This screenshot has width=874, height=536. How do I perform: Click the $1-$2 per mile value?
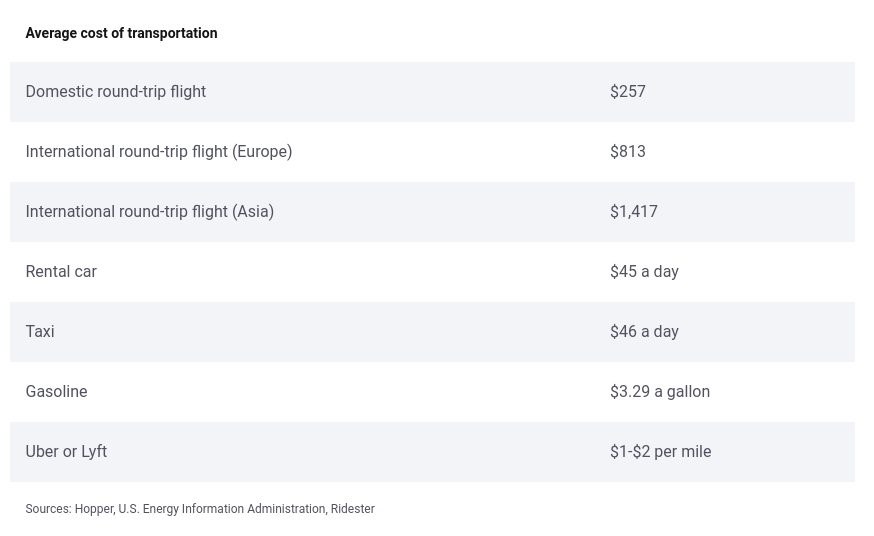[x=661, y=451]
